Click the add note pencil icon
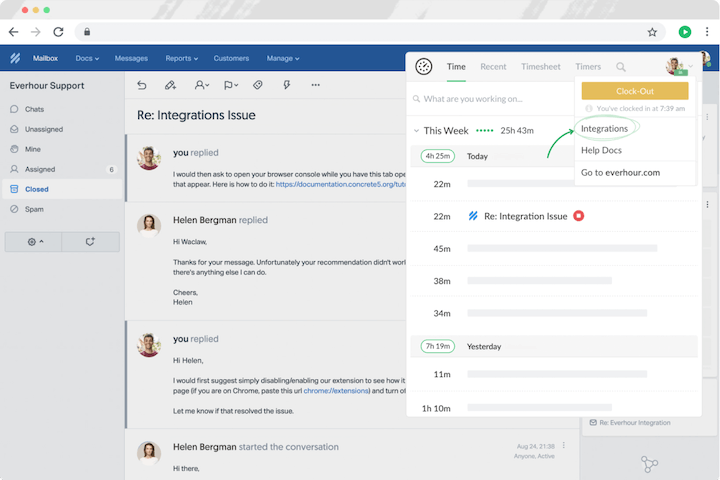The image size is (720, 480). coord(170,85)
